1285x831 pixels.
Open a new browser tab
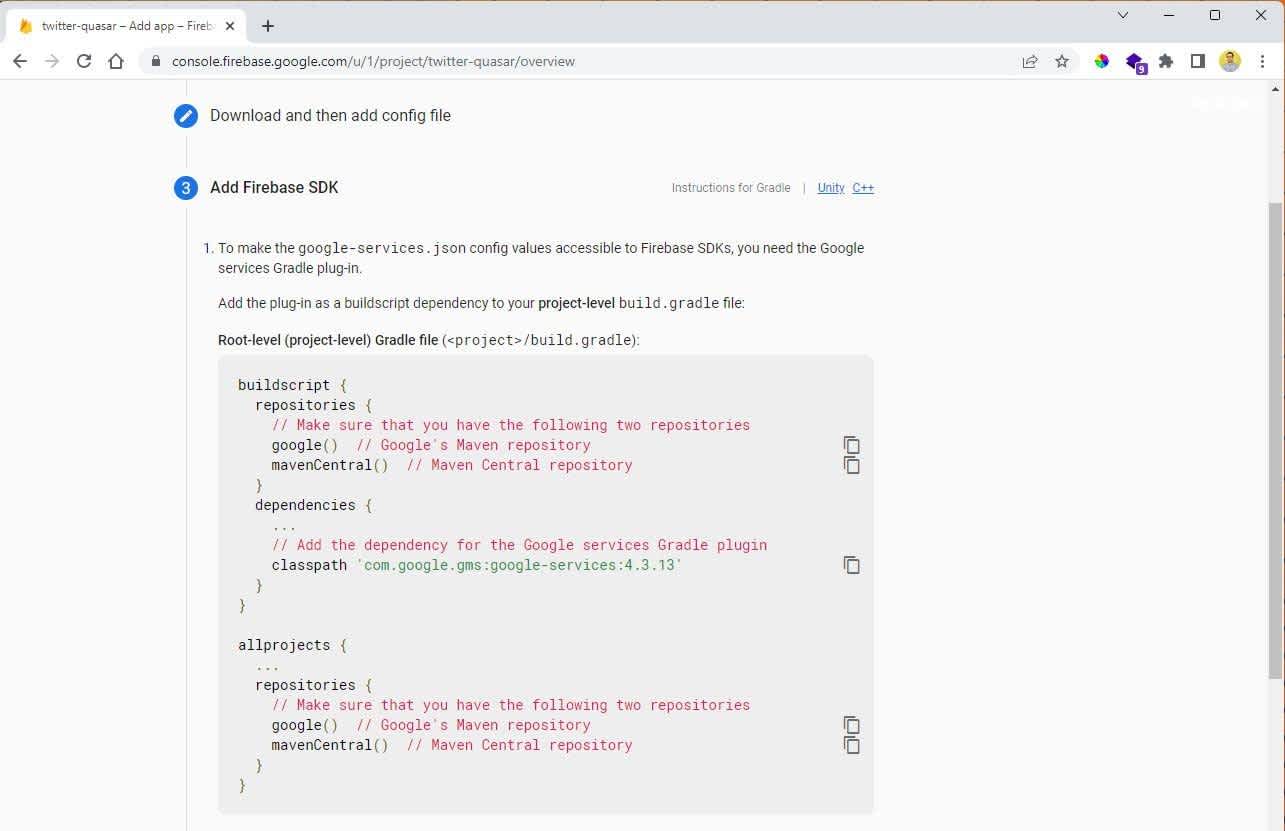pos(268,26)
